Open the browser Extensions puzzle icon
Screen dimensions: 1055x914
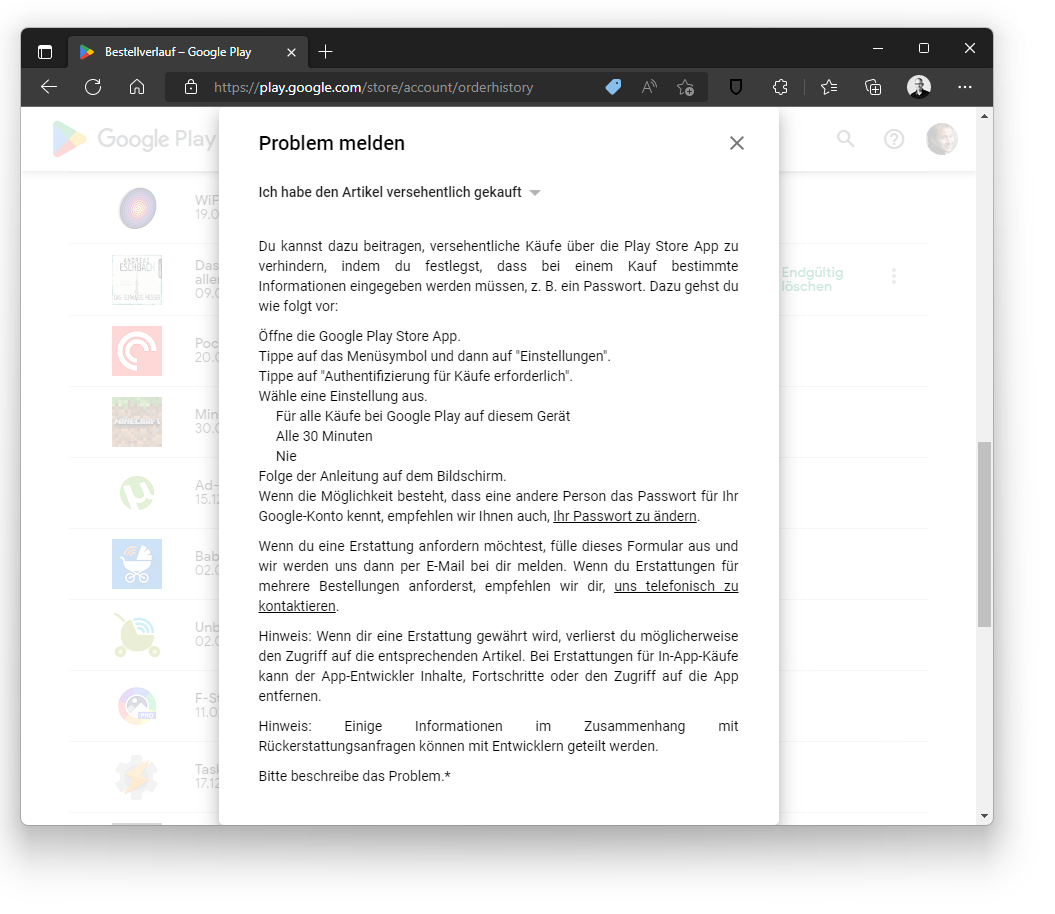click(780, 88)
